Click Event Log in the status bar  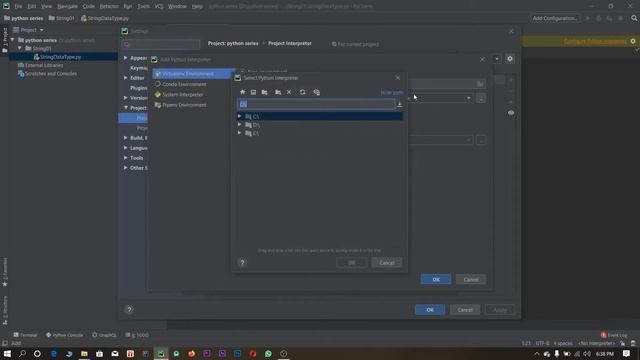pos(614,335)
